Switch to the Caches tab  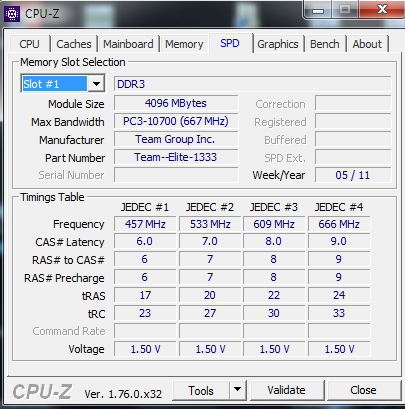[x=74, y=44]
